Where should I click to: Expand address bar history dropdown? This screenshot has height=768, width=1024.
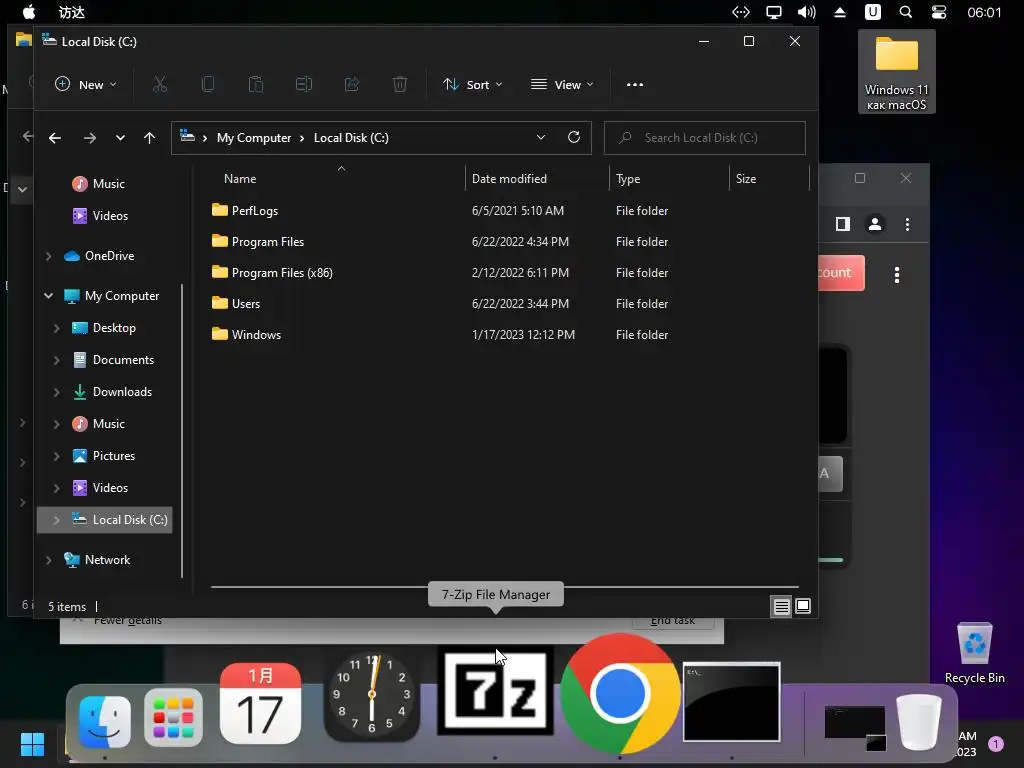[541, 137]
